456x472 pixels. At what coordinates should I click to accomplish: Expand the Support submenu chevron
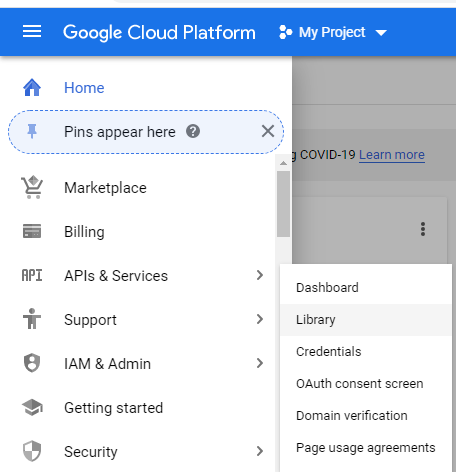pyautogui.click(x=260, y=319)
